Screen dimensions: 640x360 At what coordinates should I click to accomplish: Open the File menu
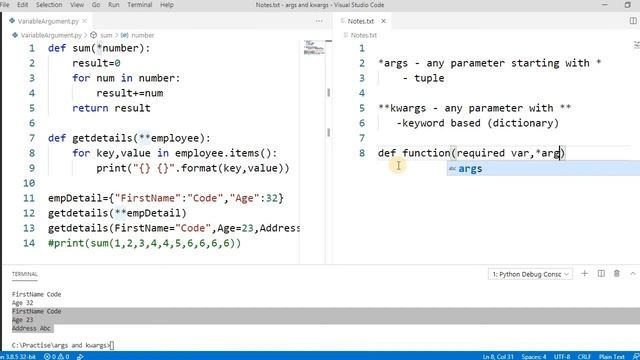pyautogui.click(x=4, y=5)
